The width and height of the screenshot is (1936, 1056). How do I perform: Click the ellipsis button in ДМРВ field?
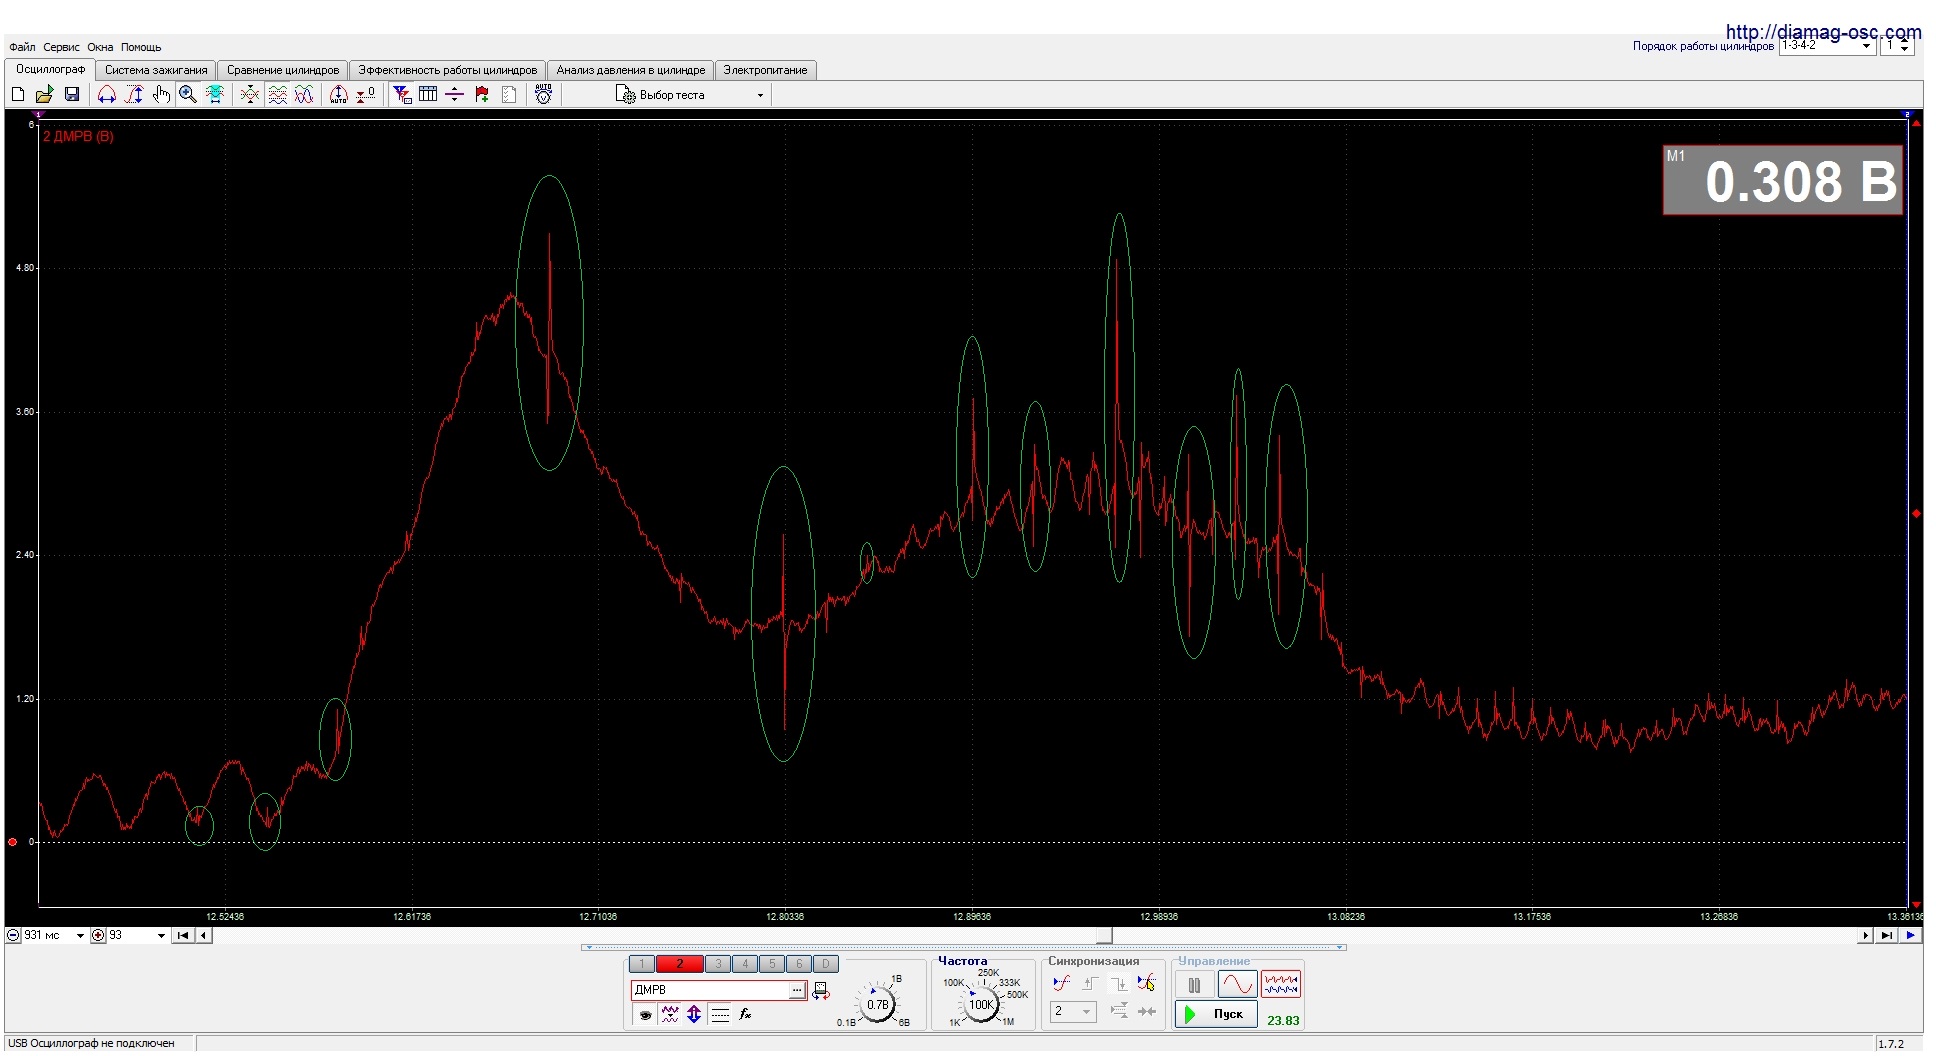797,990
